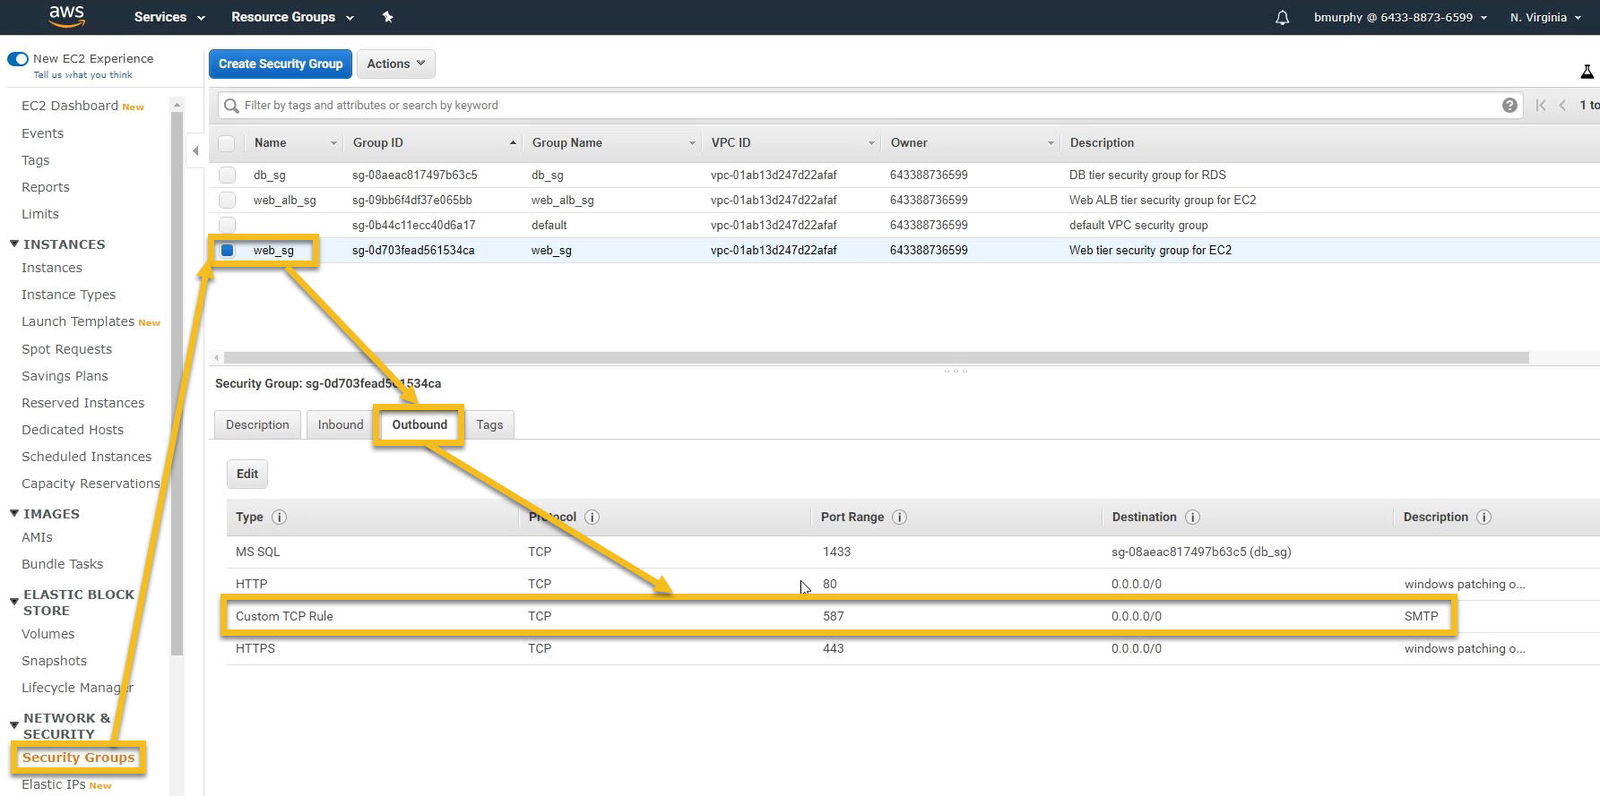Open the AWS home logo
1600x796 pixels.
pyautogui.click(x=66, y=16)
